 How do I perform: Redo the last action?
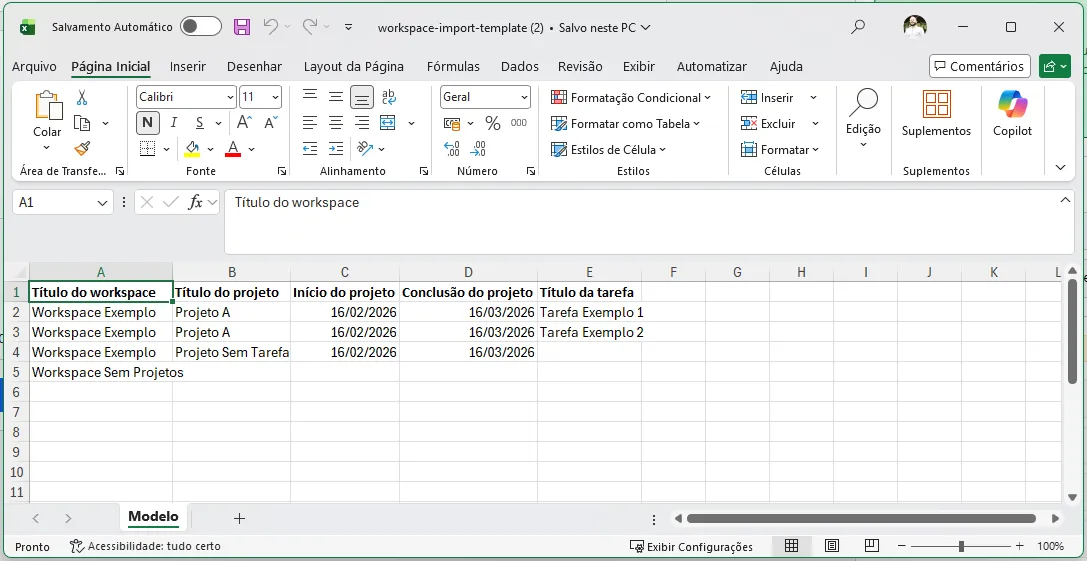tap(310, 27)
